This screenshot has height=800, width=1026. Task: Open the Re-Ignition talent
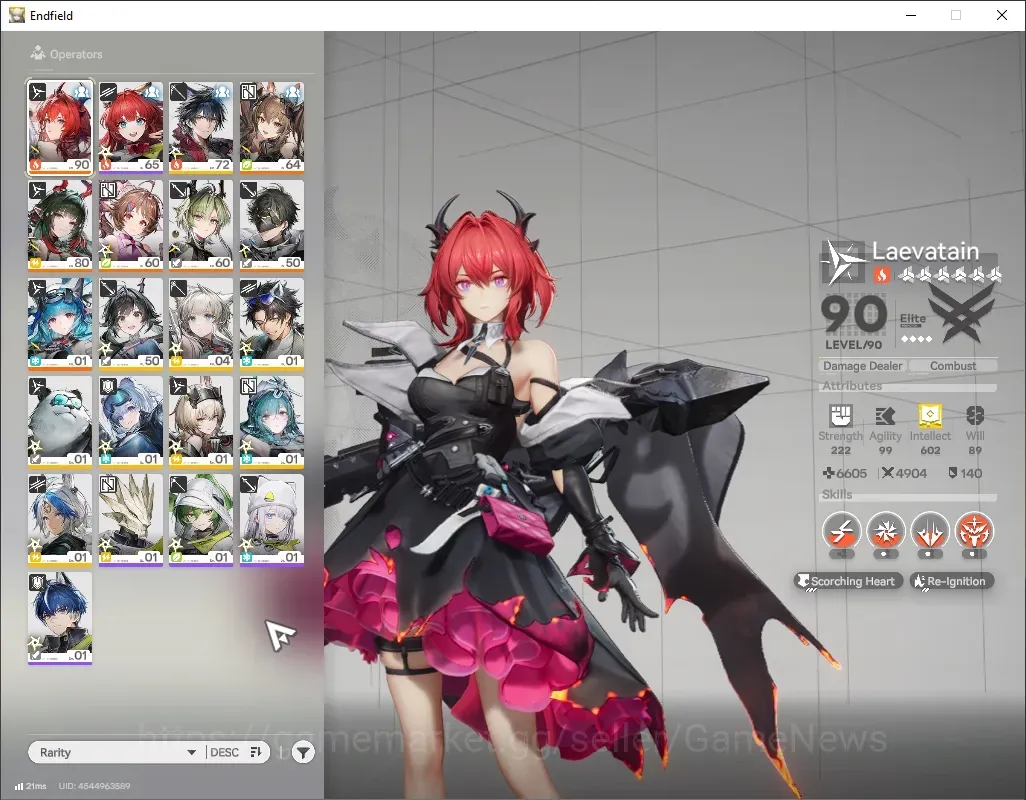952,581
